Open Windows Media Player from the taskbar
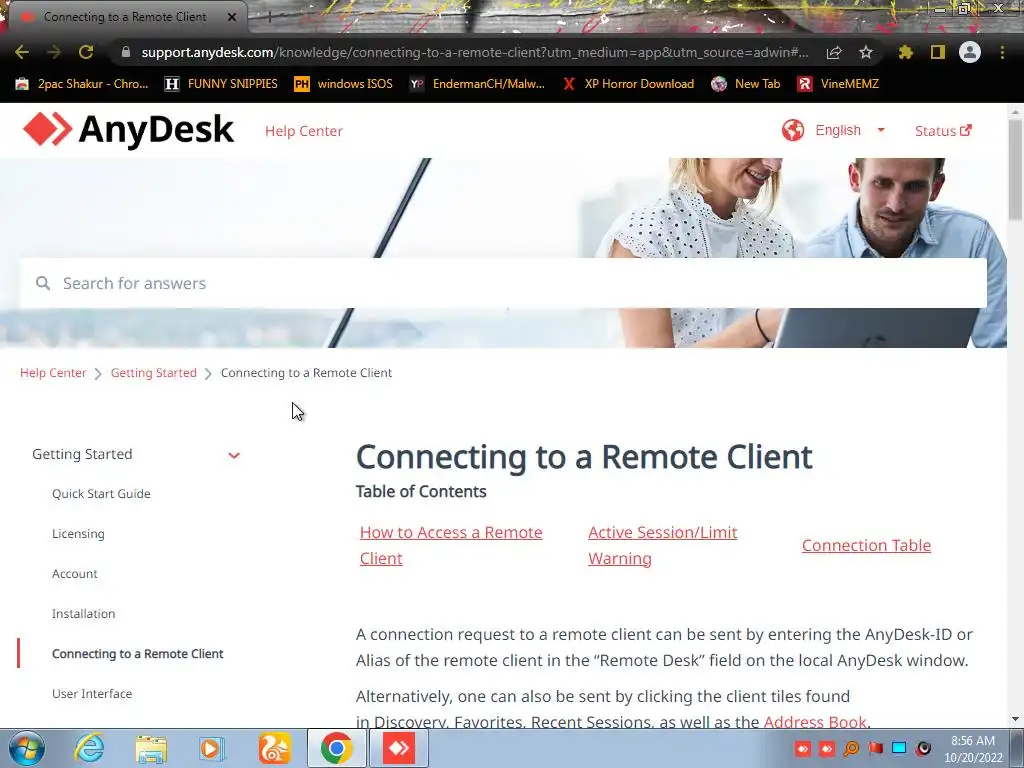The width and height of the screenshot is (1024, 768). (x=212, y=748)
